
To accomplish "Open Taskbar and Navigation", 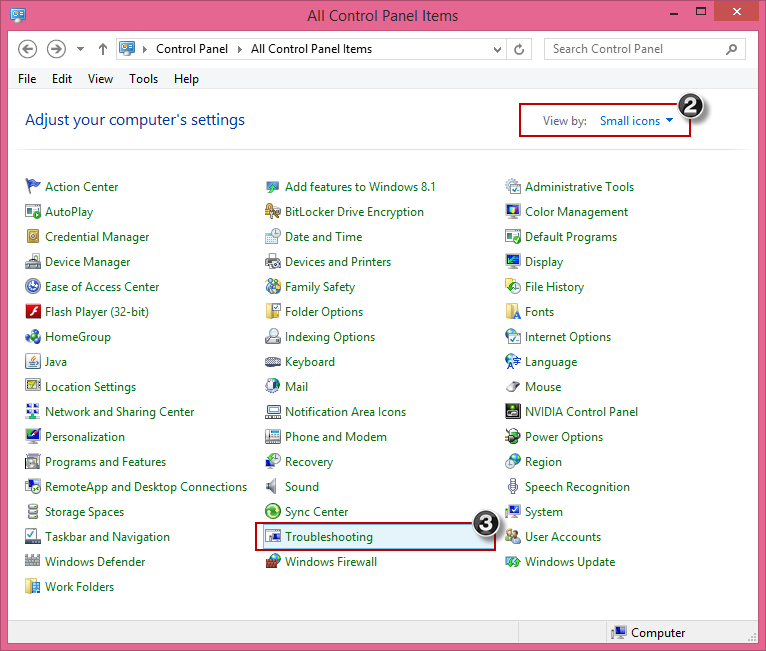I will (107, 536).
